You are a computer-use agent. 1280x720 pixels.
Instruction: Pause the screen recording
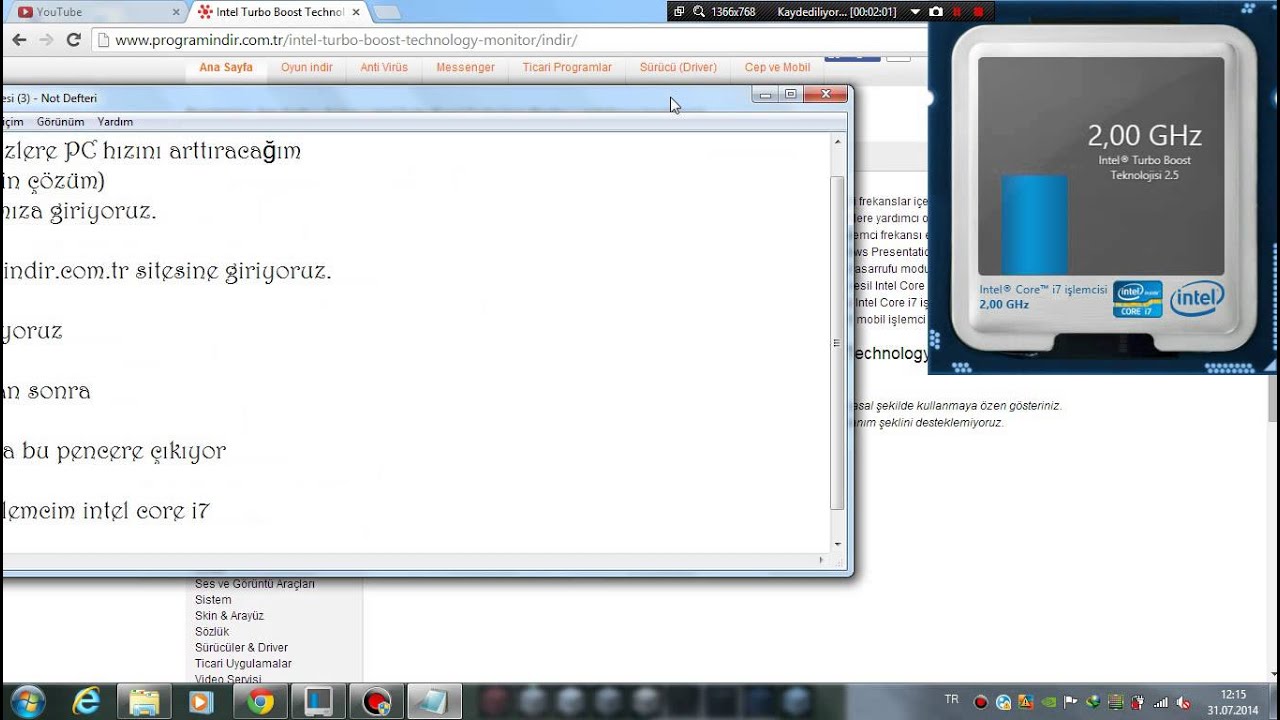pyautogui.click(x=957, y=11)
